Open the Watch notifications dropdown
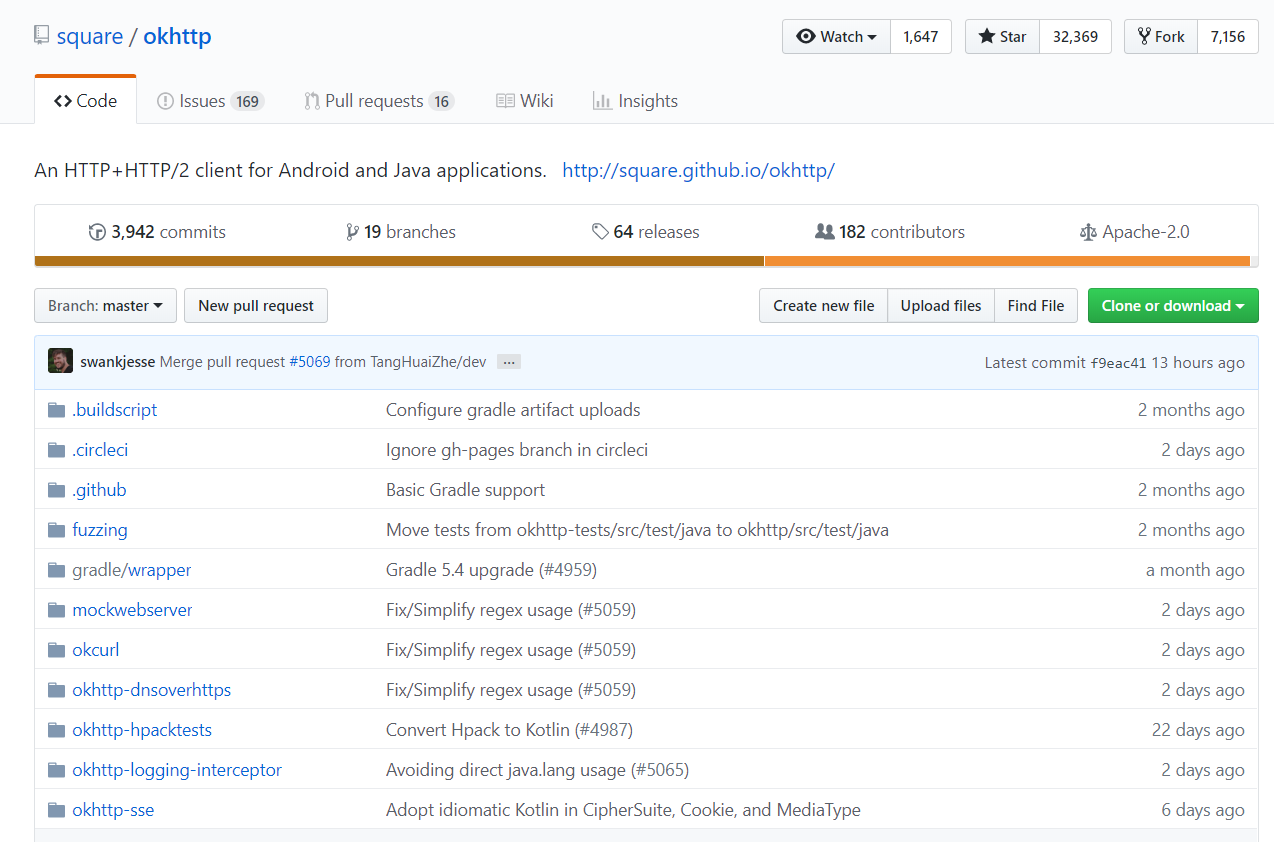This screenshot has width=1274, height=842. coord(837,37)
